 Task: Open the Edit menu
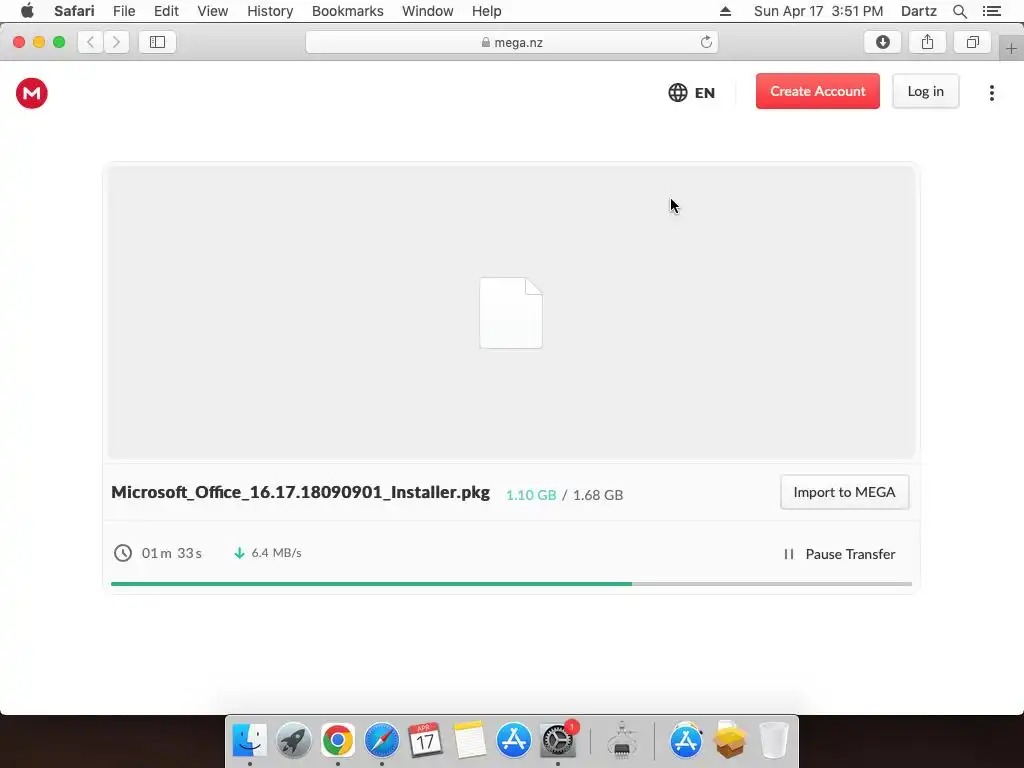(x=167, y=11)
